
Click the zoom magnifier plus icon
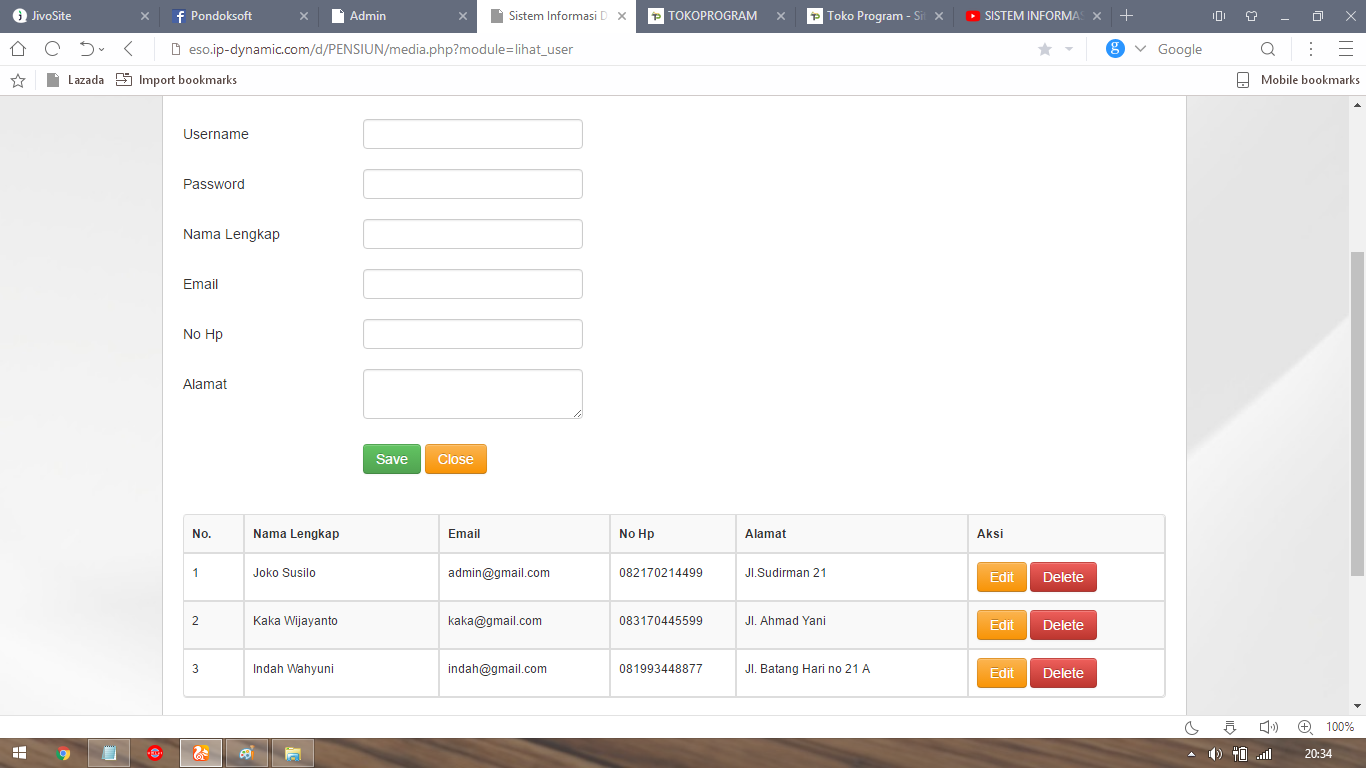coord(1305,727)
